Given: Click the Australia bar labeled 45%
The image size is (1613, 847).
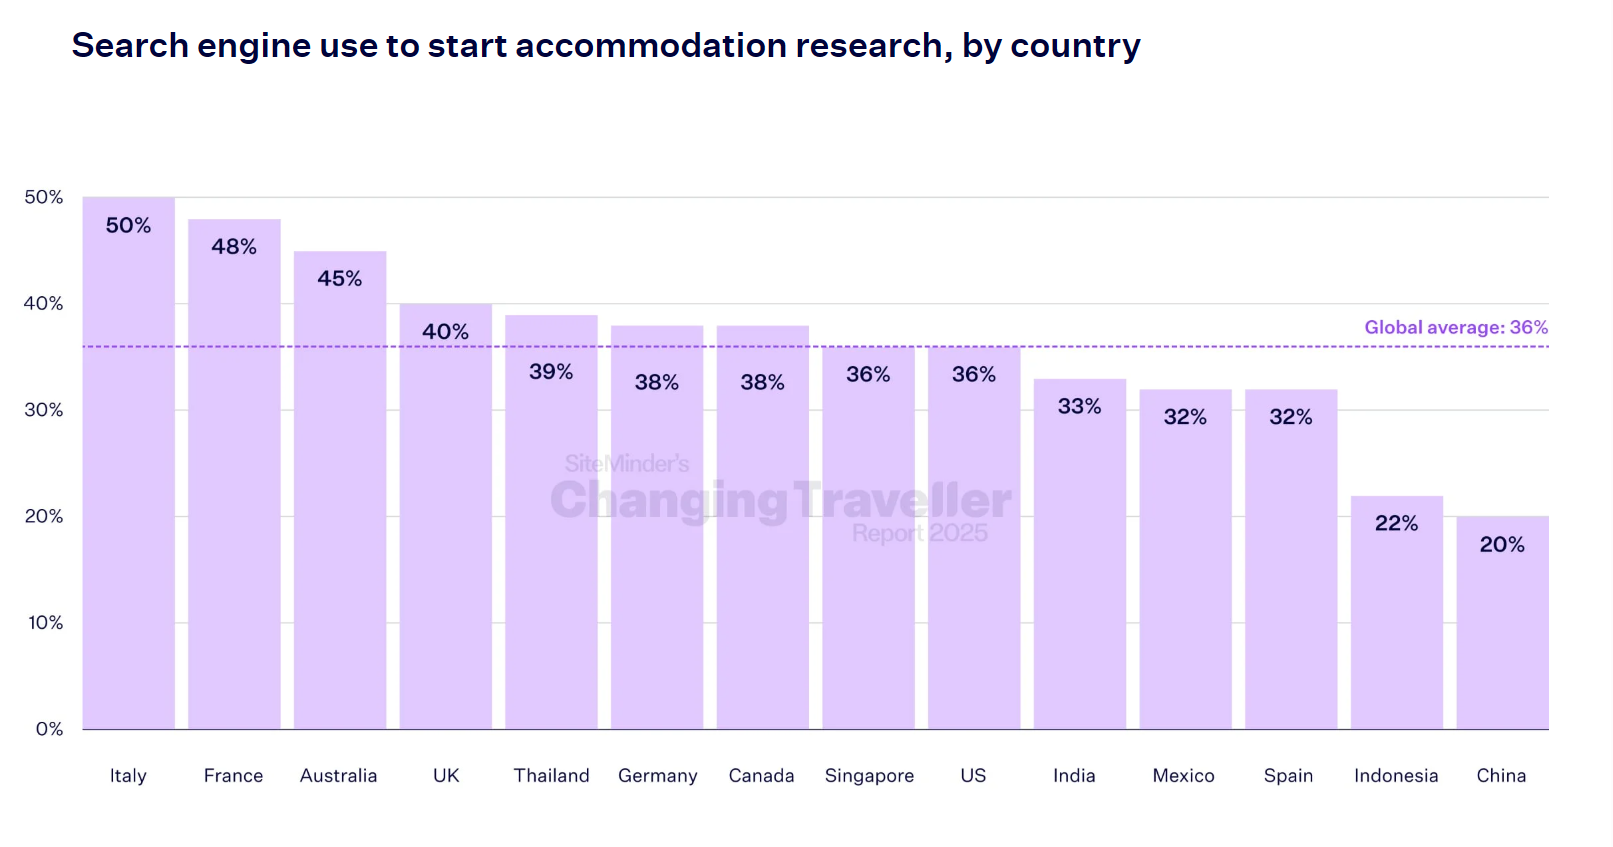Looking at the screenshot, I should click(x=340, y=489).
